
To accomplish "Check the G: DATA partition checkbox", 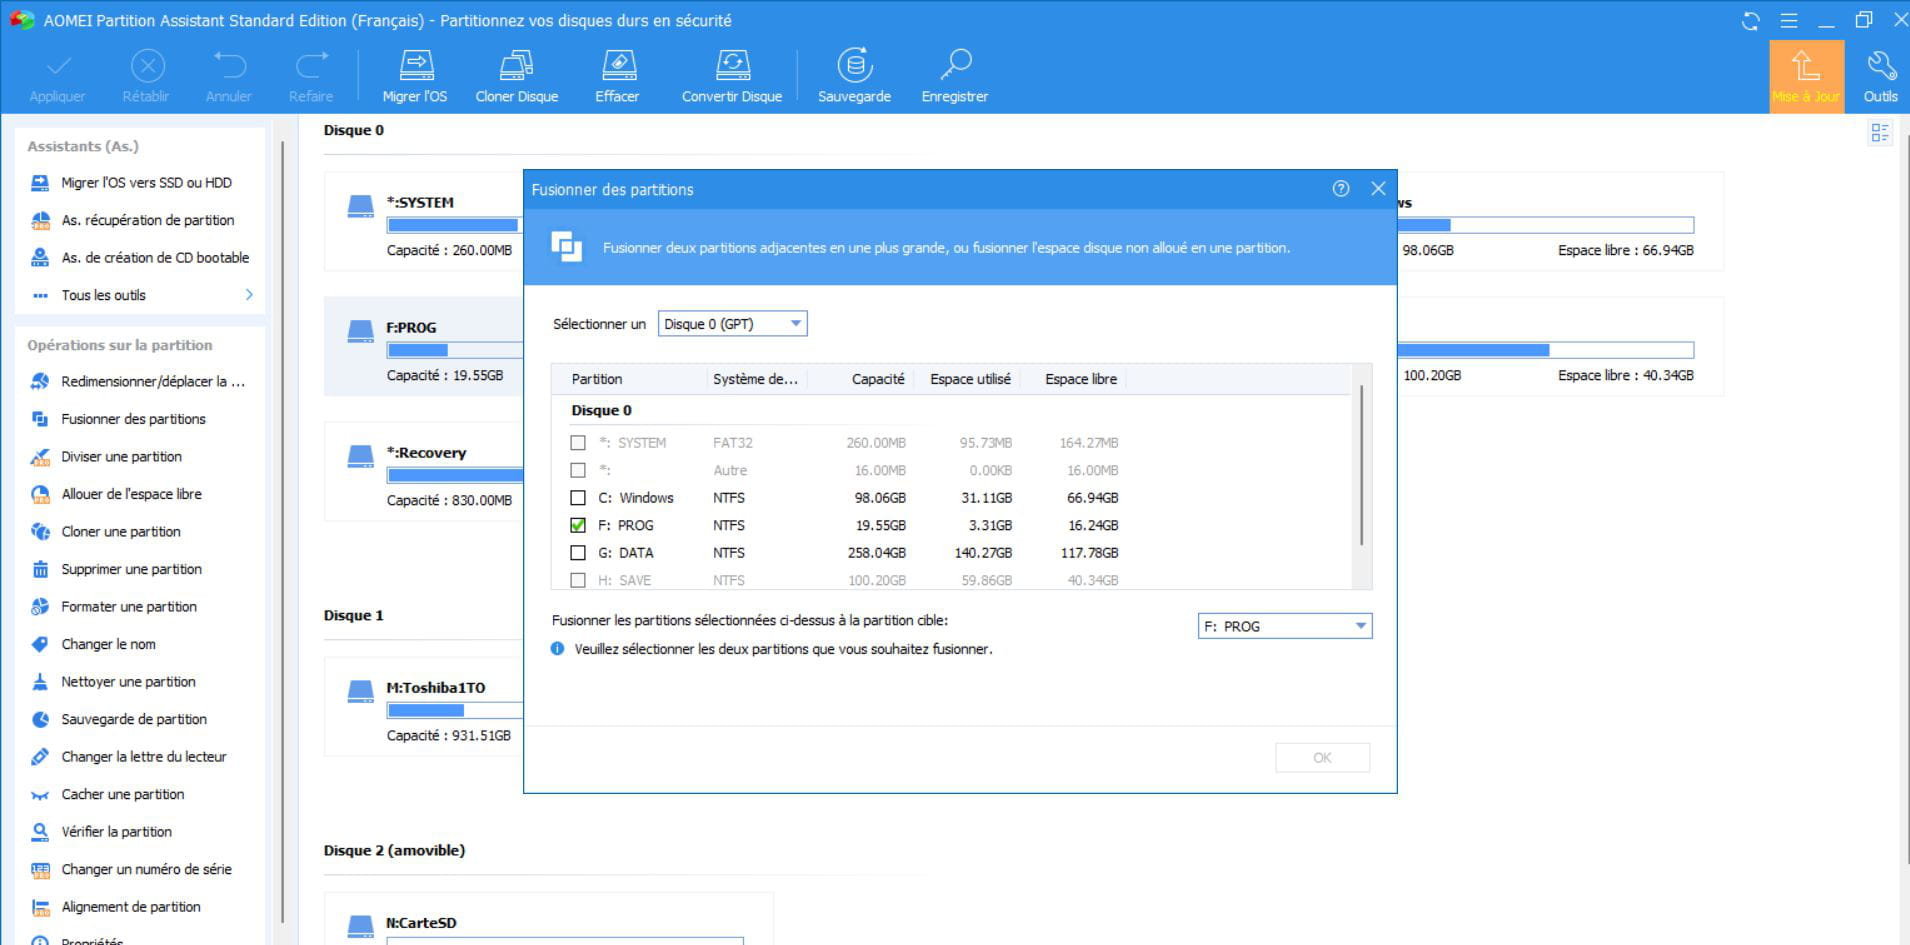I will click(578, 553).
